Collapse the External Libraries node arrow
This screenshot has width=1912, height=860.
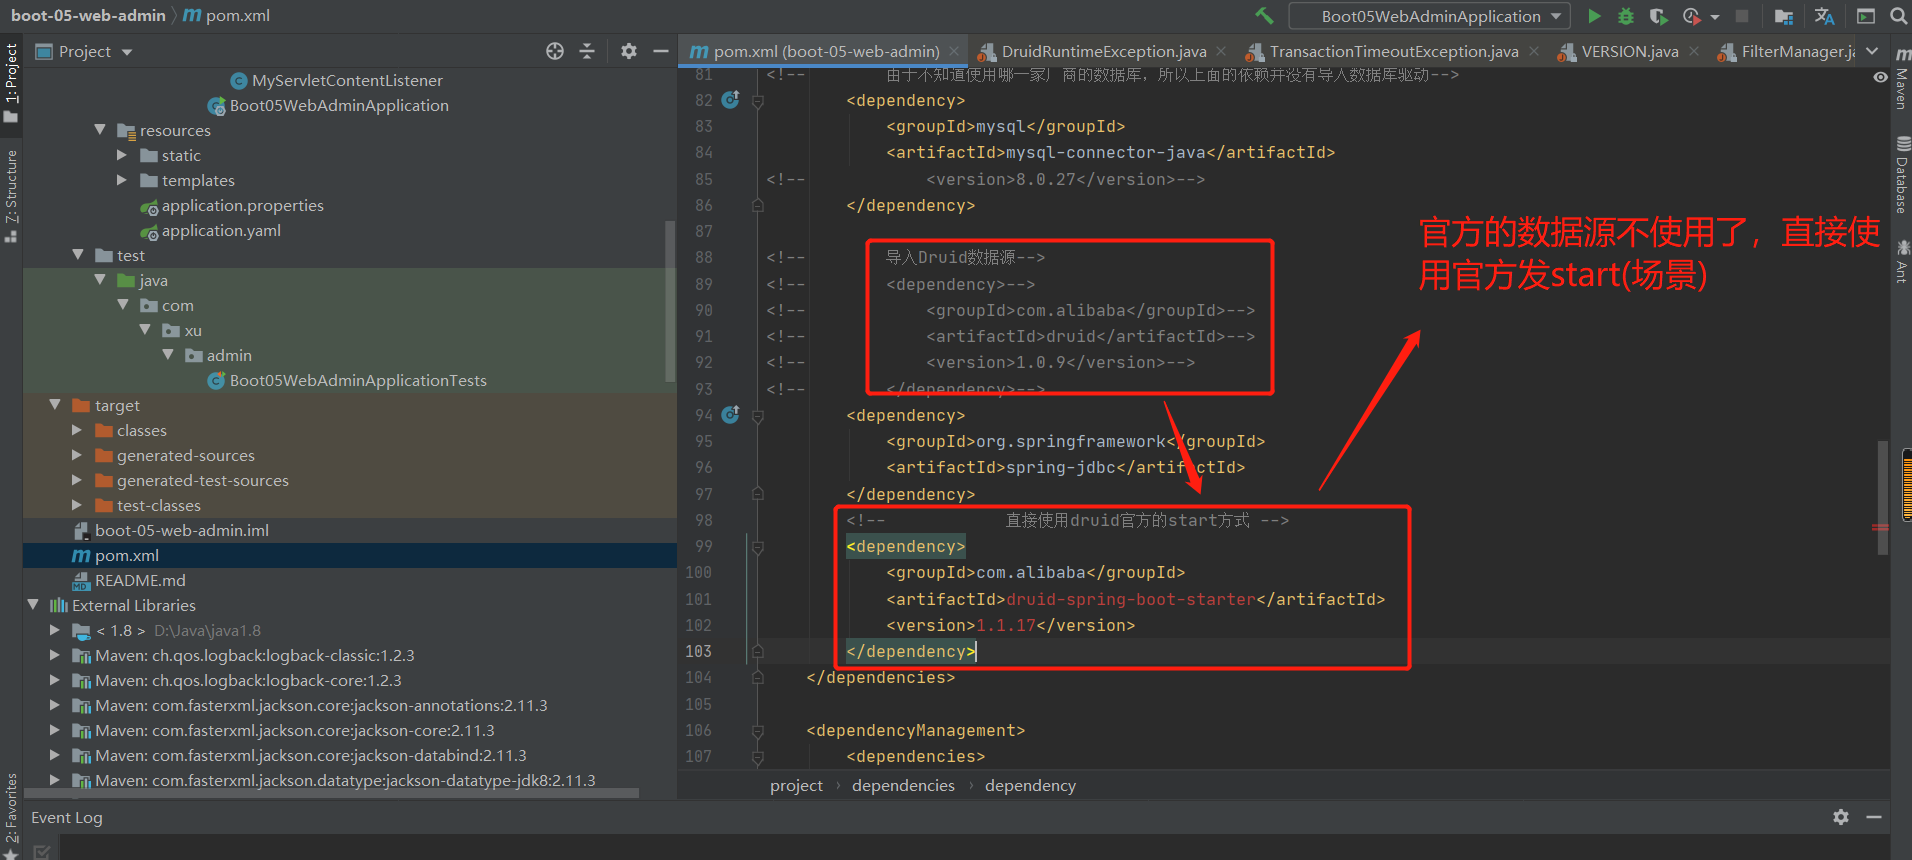point(33,605)
